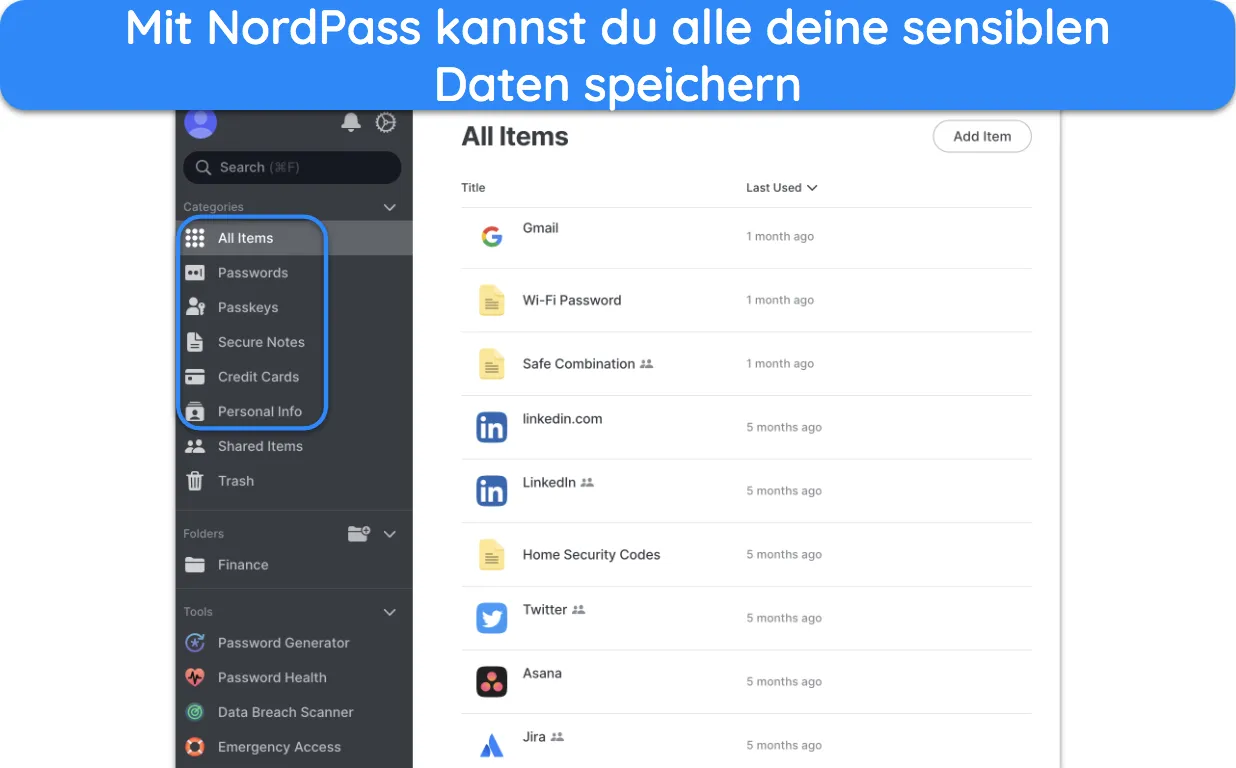Click the Finance folder icon
The image size is (1236, 768).
195,565
